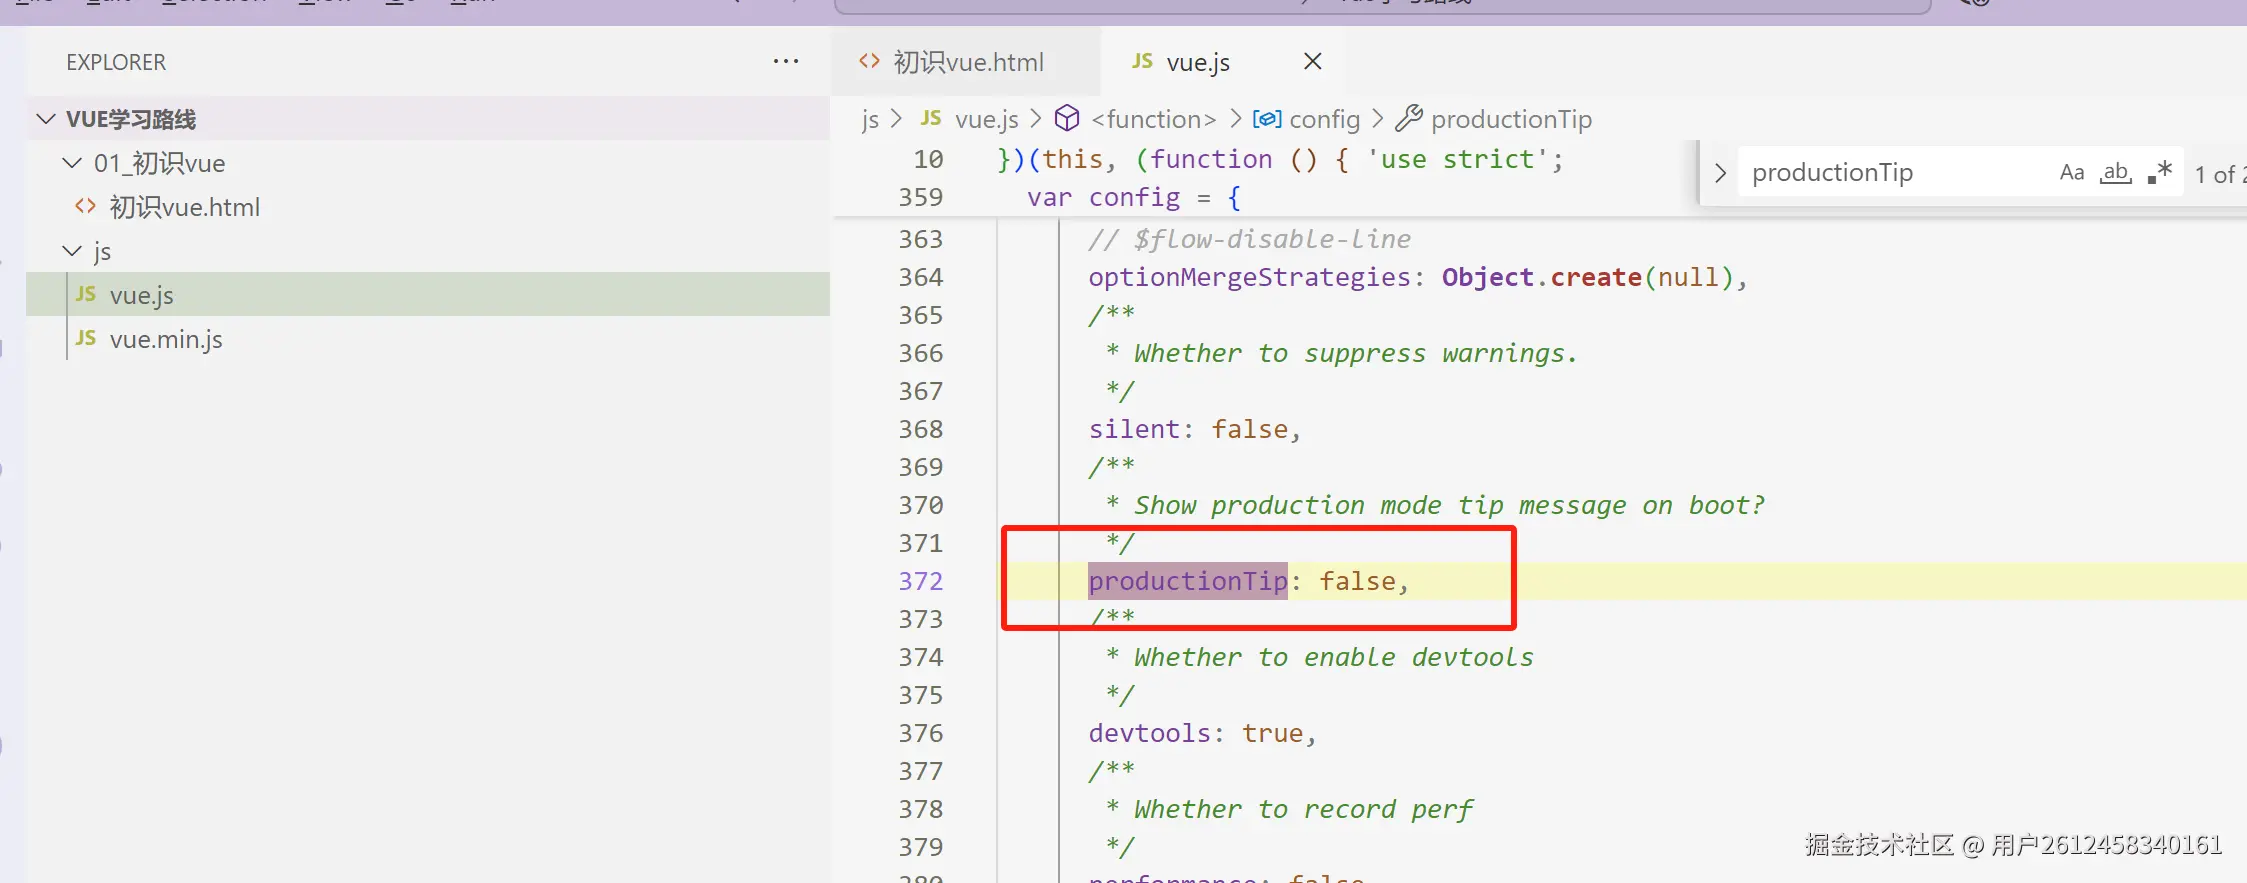Click line number 363 in the gutter

pos(920,239)
